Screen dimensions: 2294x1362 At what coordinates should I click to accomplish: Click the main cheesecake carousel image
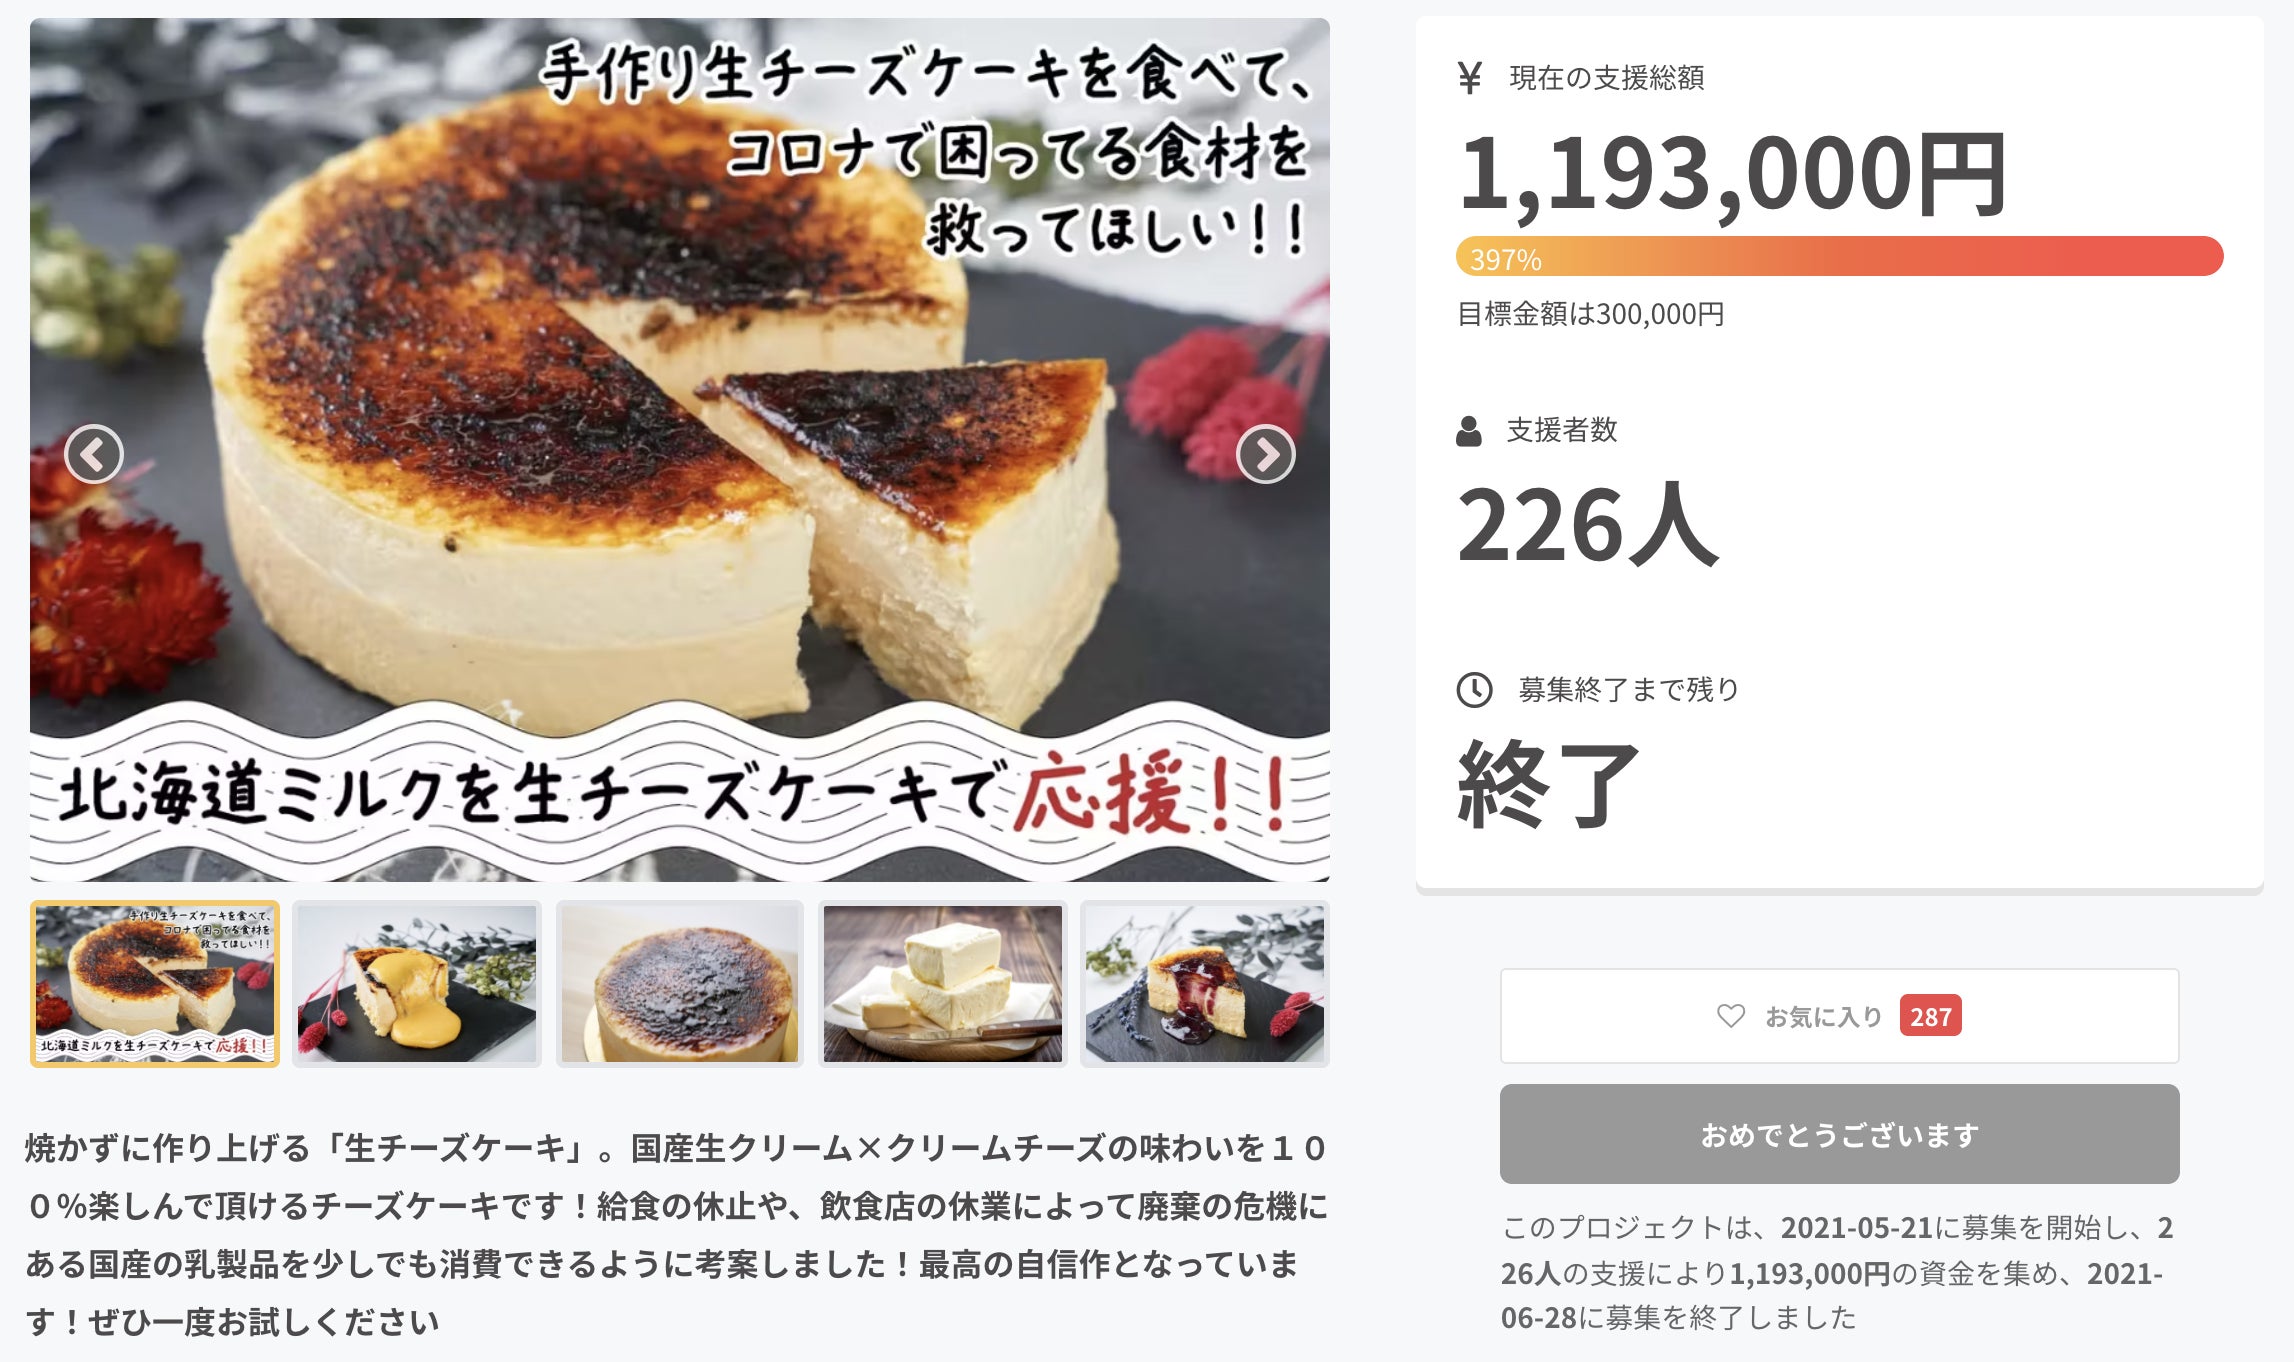tap(680, 450)
